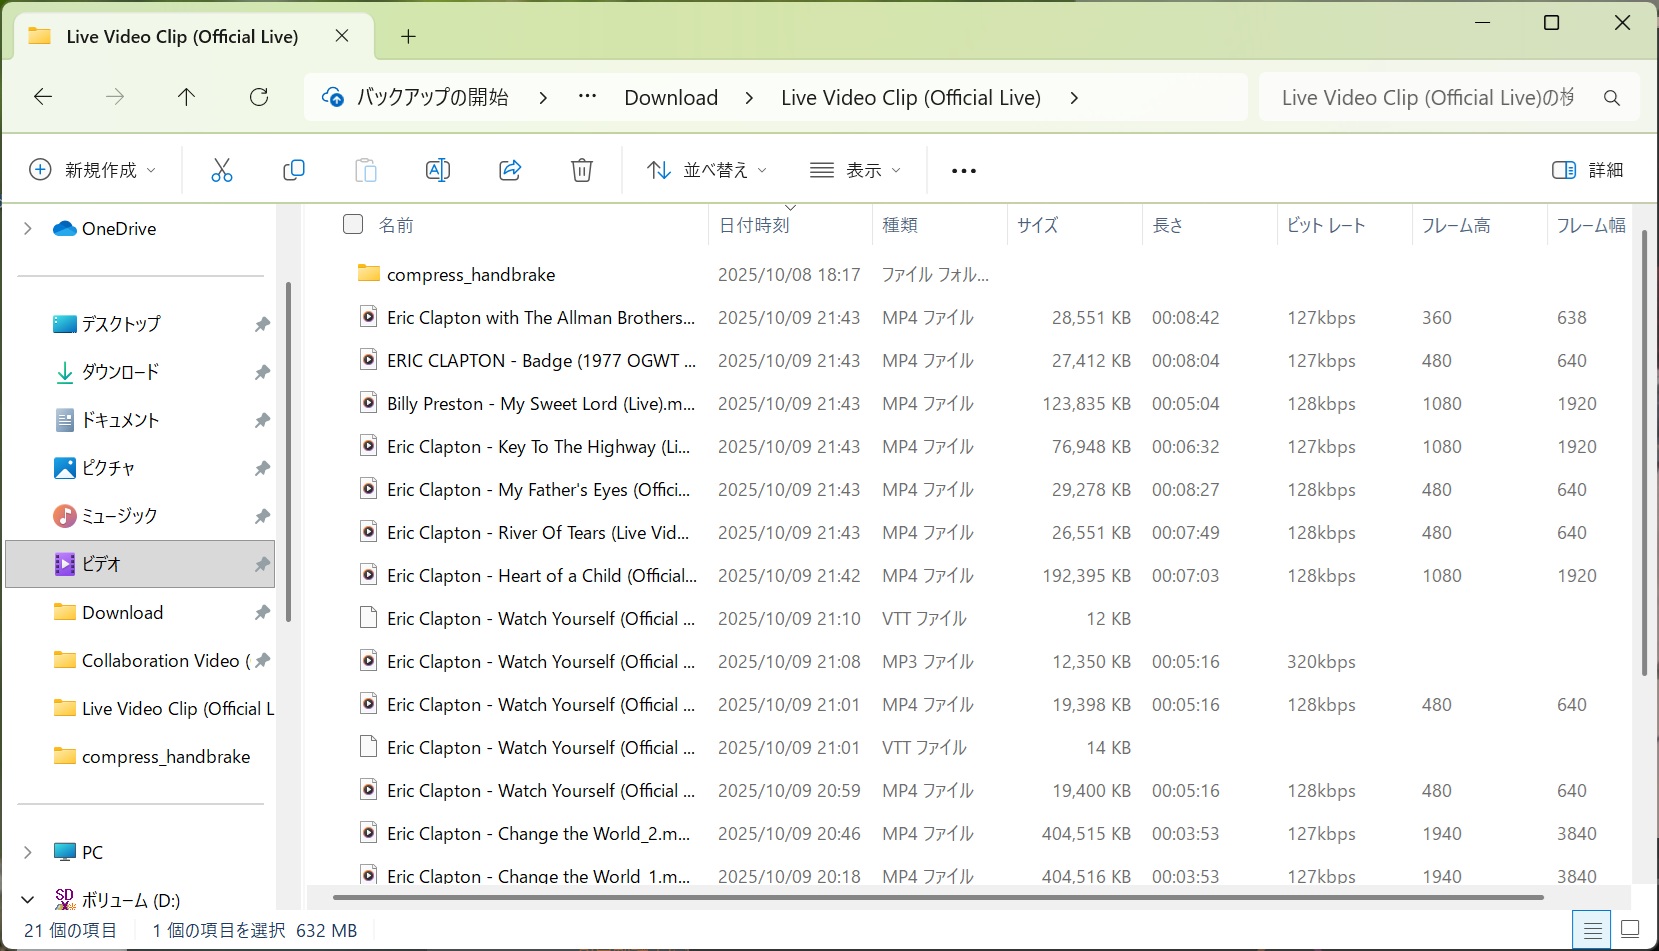The image size is (1659, 951).
Task: Click the Cut scissors icon
Action: [221, 170]
